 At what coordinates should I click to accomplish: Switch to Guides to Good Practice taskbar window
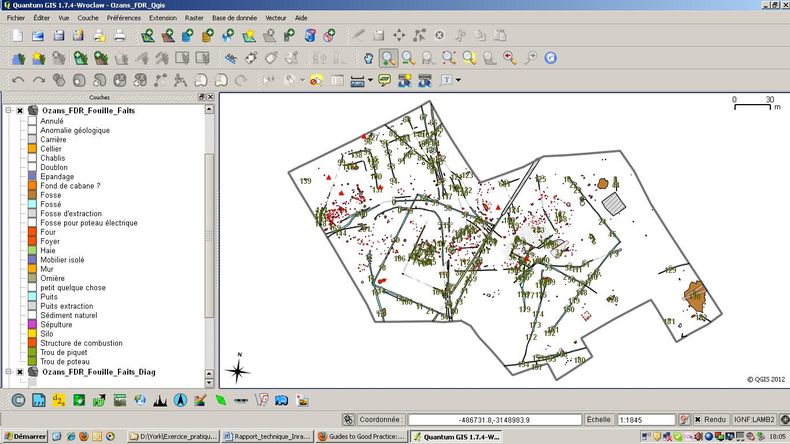point(361,436)
